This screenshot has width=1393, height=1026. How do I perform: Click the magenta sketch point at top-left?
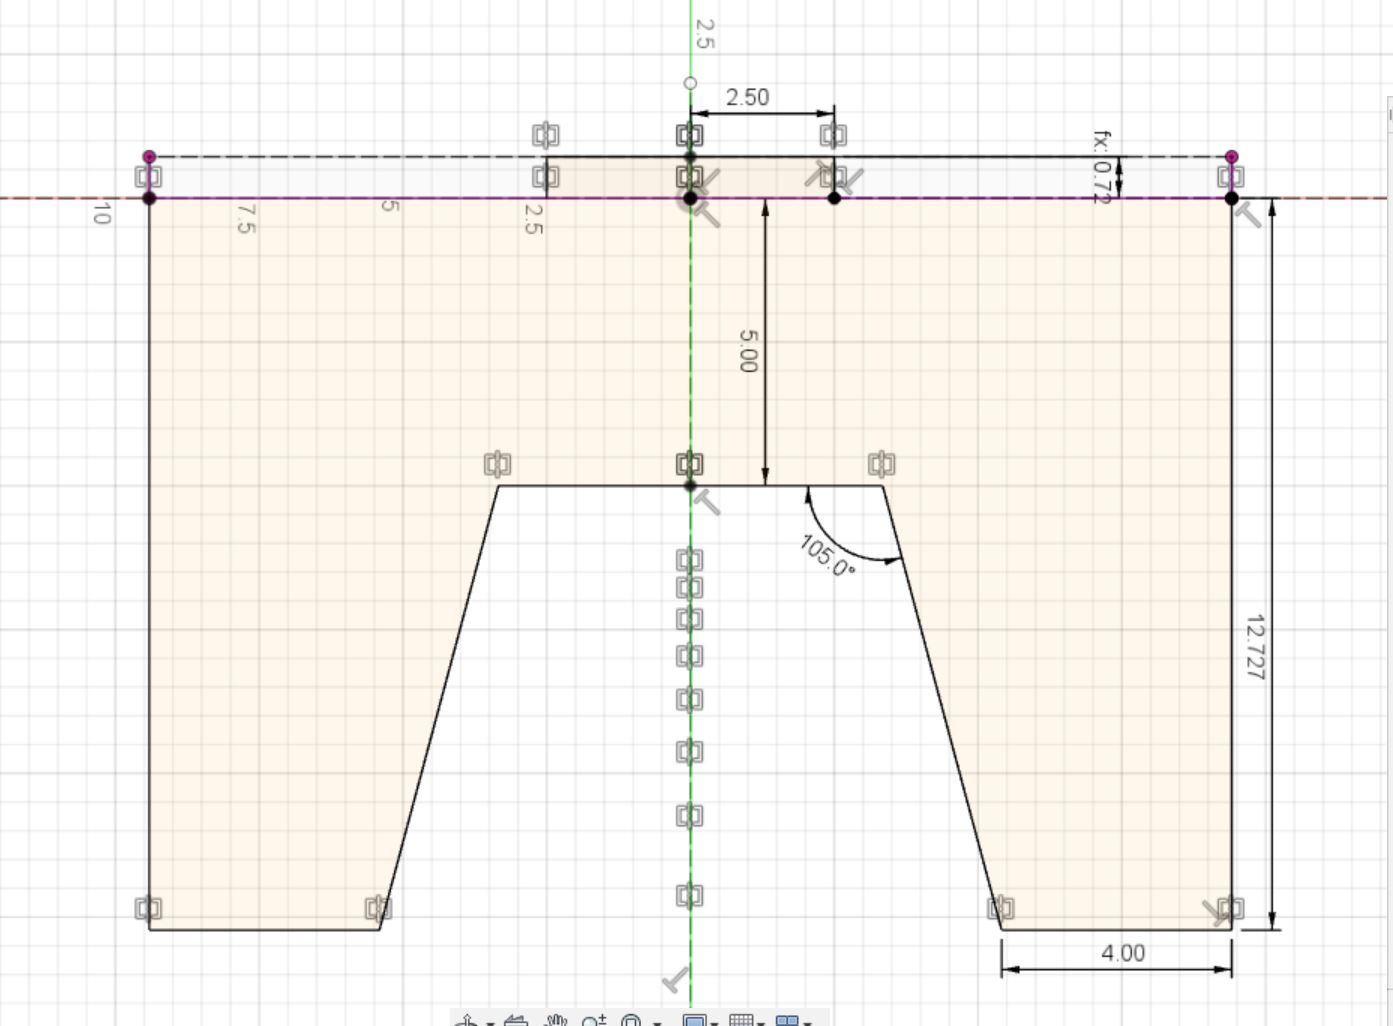point(150,157)
